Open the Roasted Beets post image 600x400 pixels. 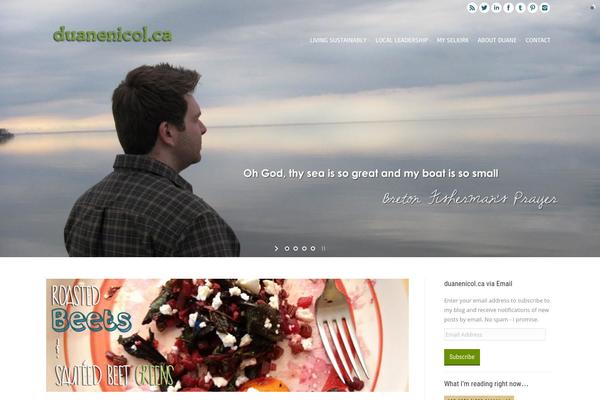click(227, 335)
